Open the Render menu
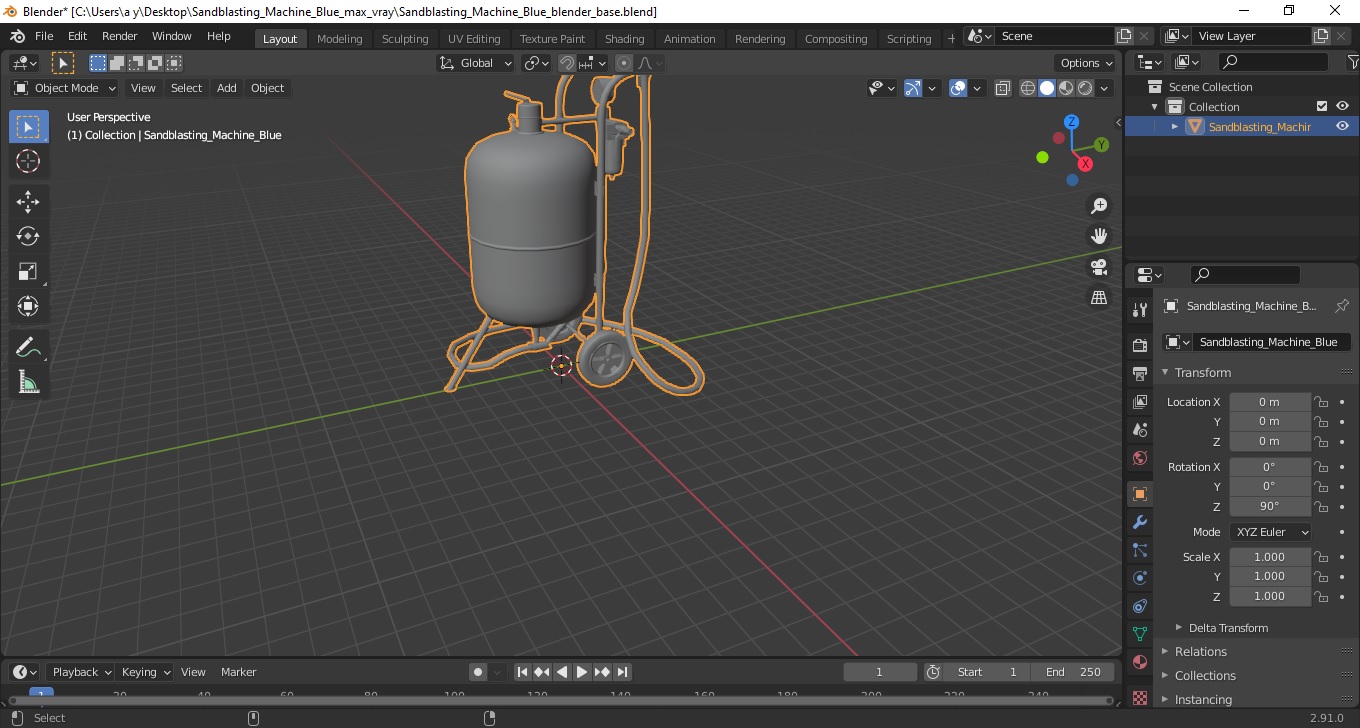1360x728 pixels. (x=120, y=36)
